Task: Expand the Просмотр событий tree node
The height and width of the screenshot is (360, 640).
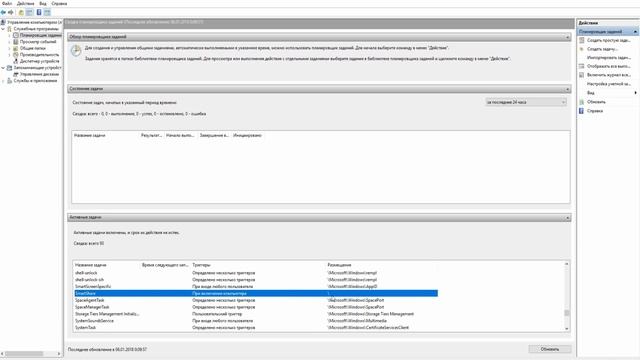Action: click(9, 42)
